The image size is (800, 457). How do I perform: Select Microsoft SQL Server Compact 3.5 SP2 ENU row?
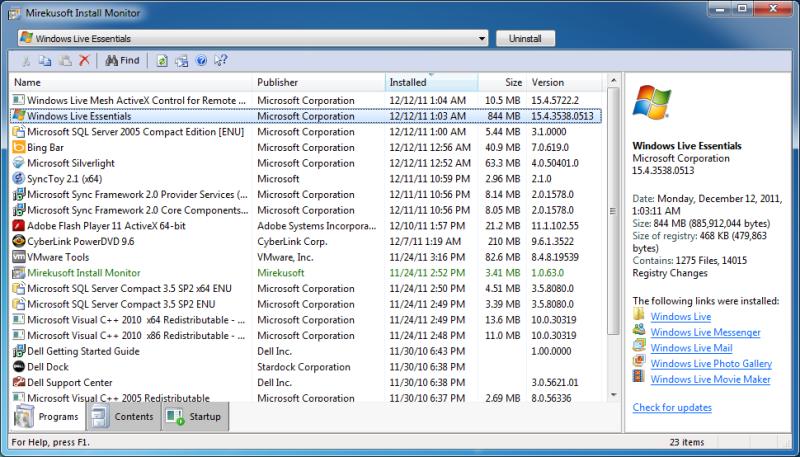[306, 304]
